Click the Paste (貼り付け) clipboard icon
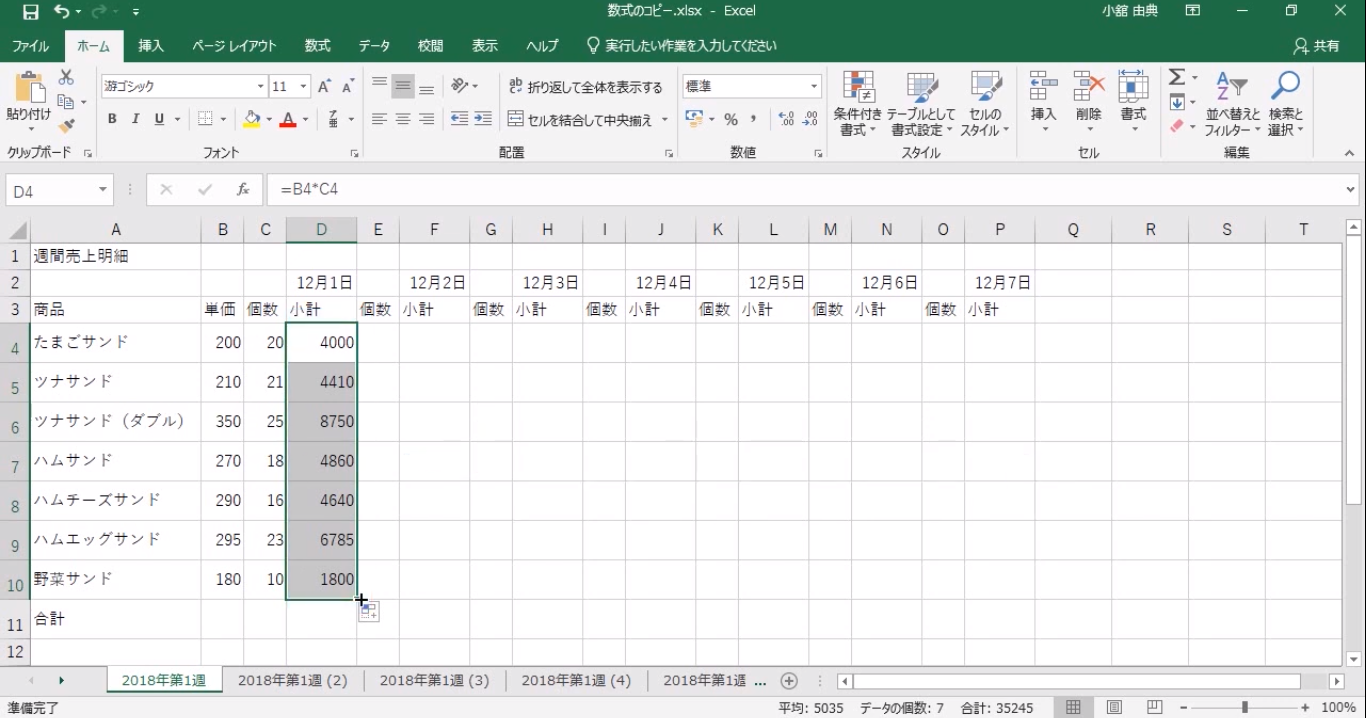Image resolution: width=1366 pixels, height=718 pixels. tap(28, 89)
